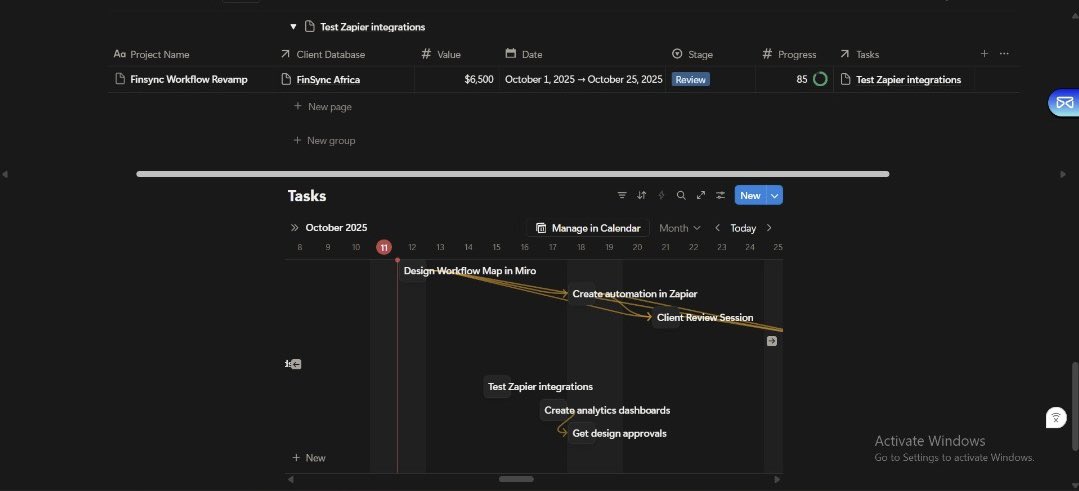Jump to the off-screen item on the left
The image size is (1079, 491).
click(296, 364)
